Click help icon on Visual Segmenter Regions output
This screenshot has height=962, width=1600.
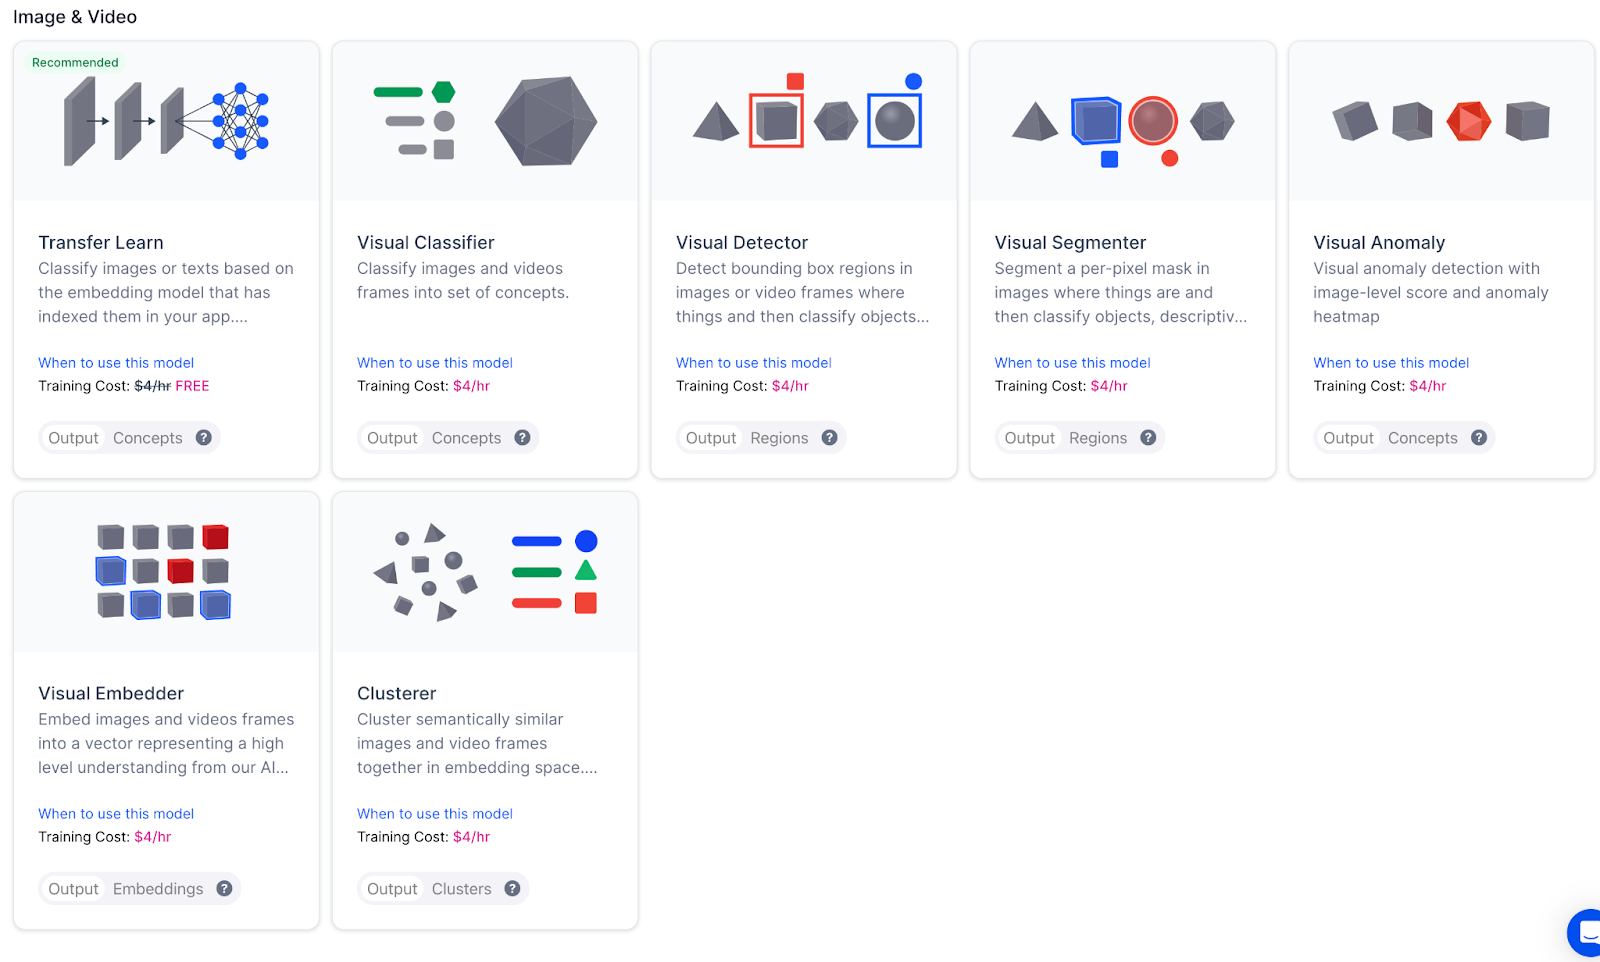[x=1148, y=438]
